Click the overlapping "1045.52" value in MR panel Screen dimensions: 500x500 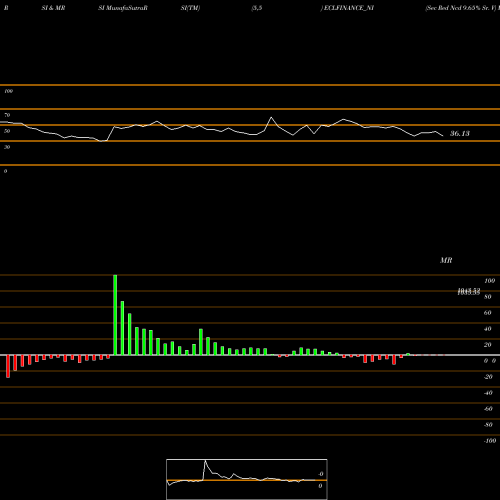[469, 292]
